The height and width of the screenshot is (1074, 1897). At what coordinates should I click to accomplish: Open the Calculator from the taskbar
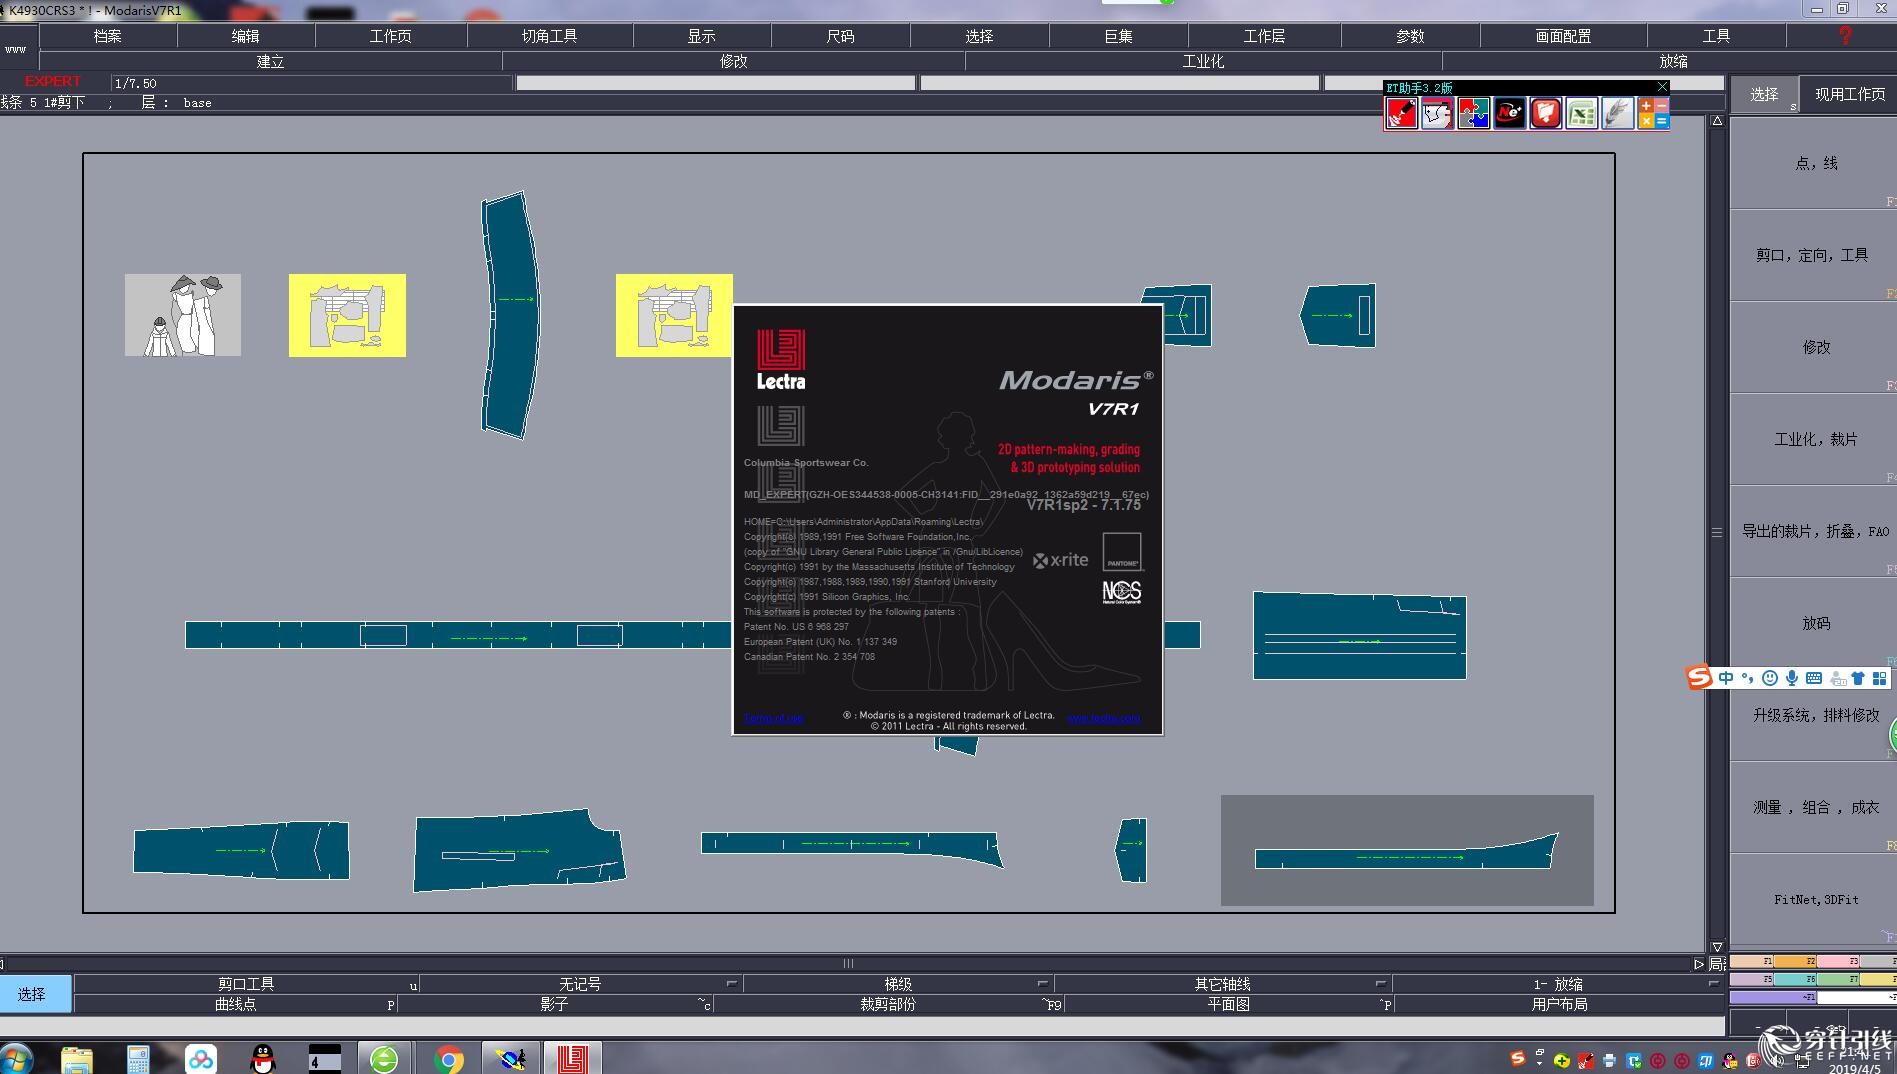click(138, 1059)
